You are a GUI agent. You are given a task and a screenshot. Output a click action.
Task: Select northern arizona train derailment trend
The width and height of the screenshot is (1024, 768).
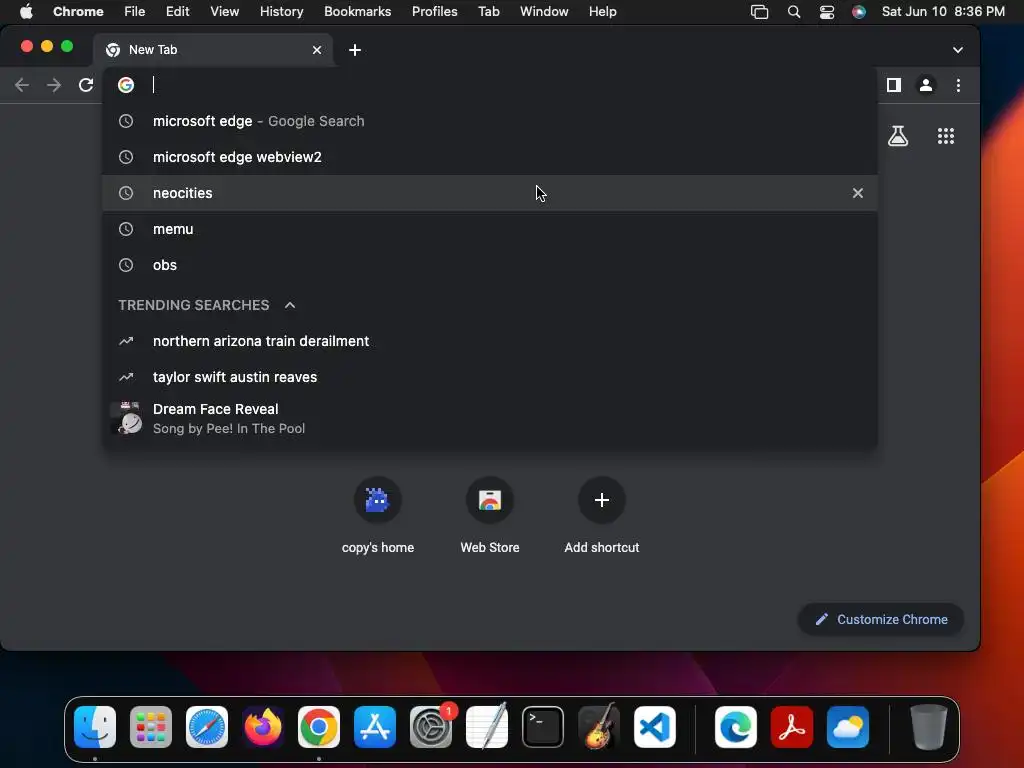pyautogui.click(x=490, y=341)
